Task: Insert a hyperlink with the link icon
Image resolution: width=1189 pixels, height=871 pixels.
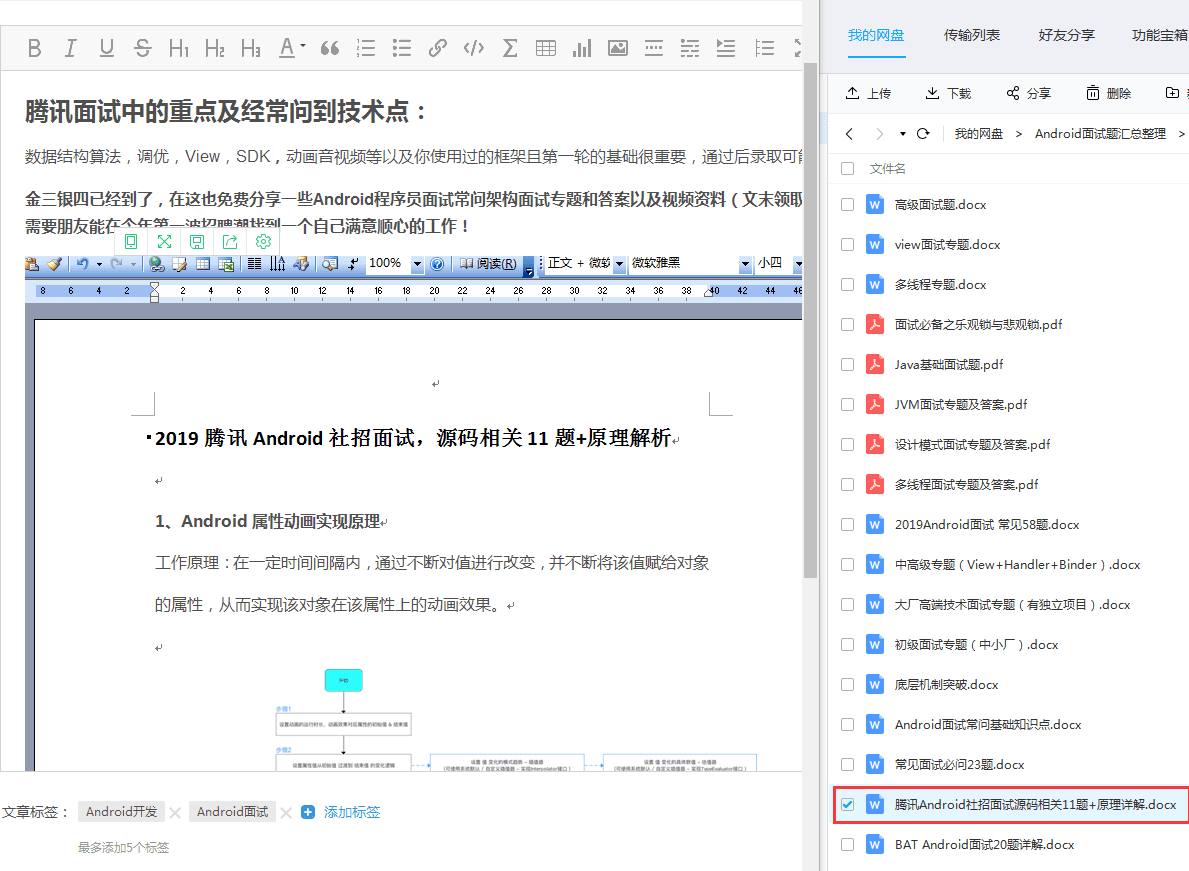Action: [437, 47]
